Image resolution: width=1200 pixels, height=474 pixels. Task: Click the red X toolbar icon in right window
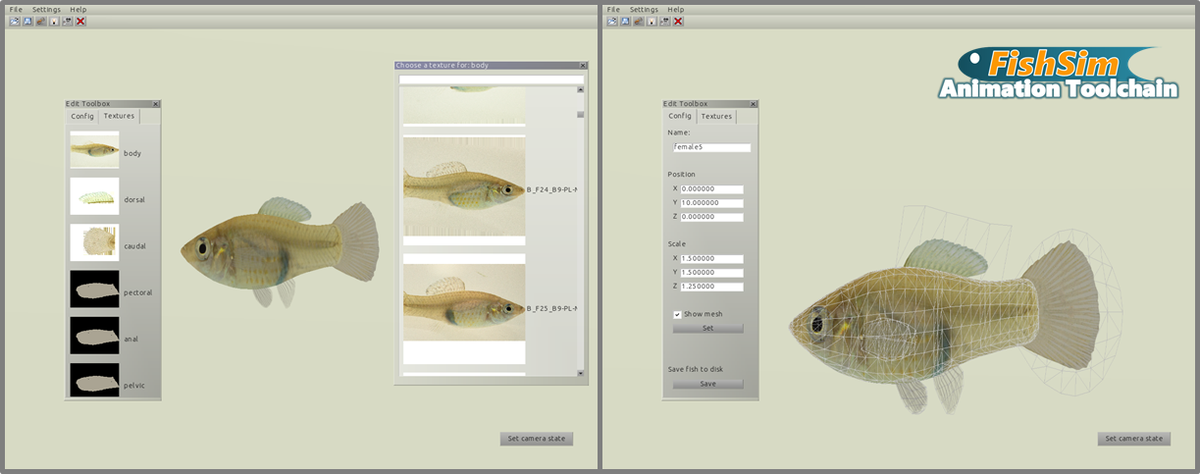coord(678,21)
